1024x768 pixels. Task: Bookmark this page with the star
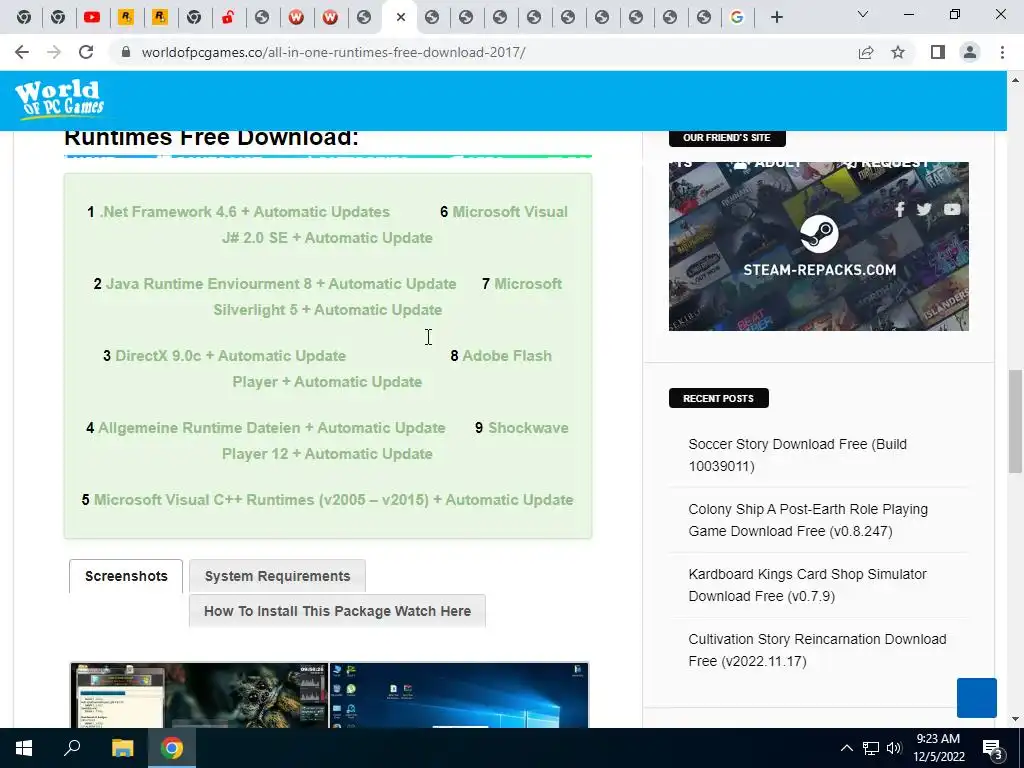pos(898,52)
